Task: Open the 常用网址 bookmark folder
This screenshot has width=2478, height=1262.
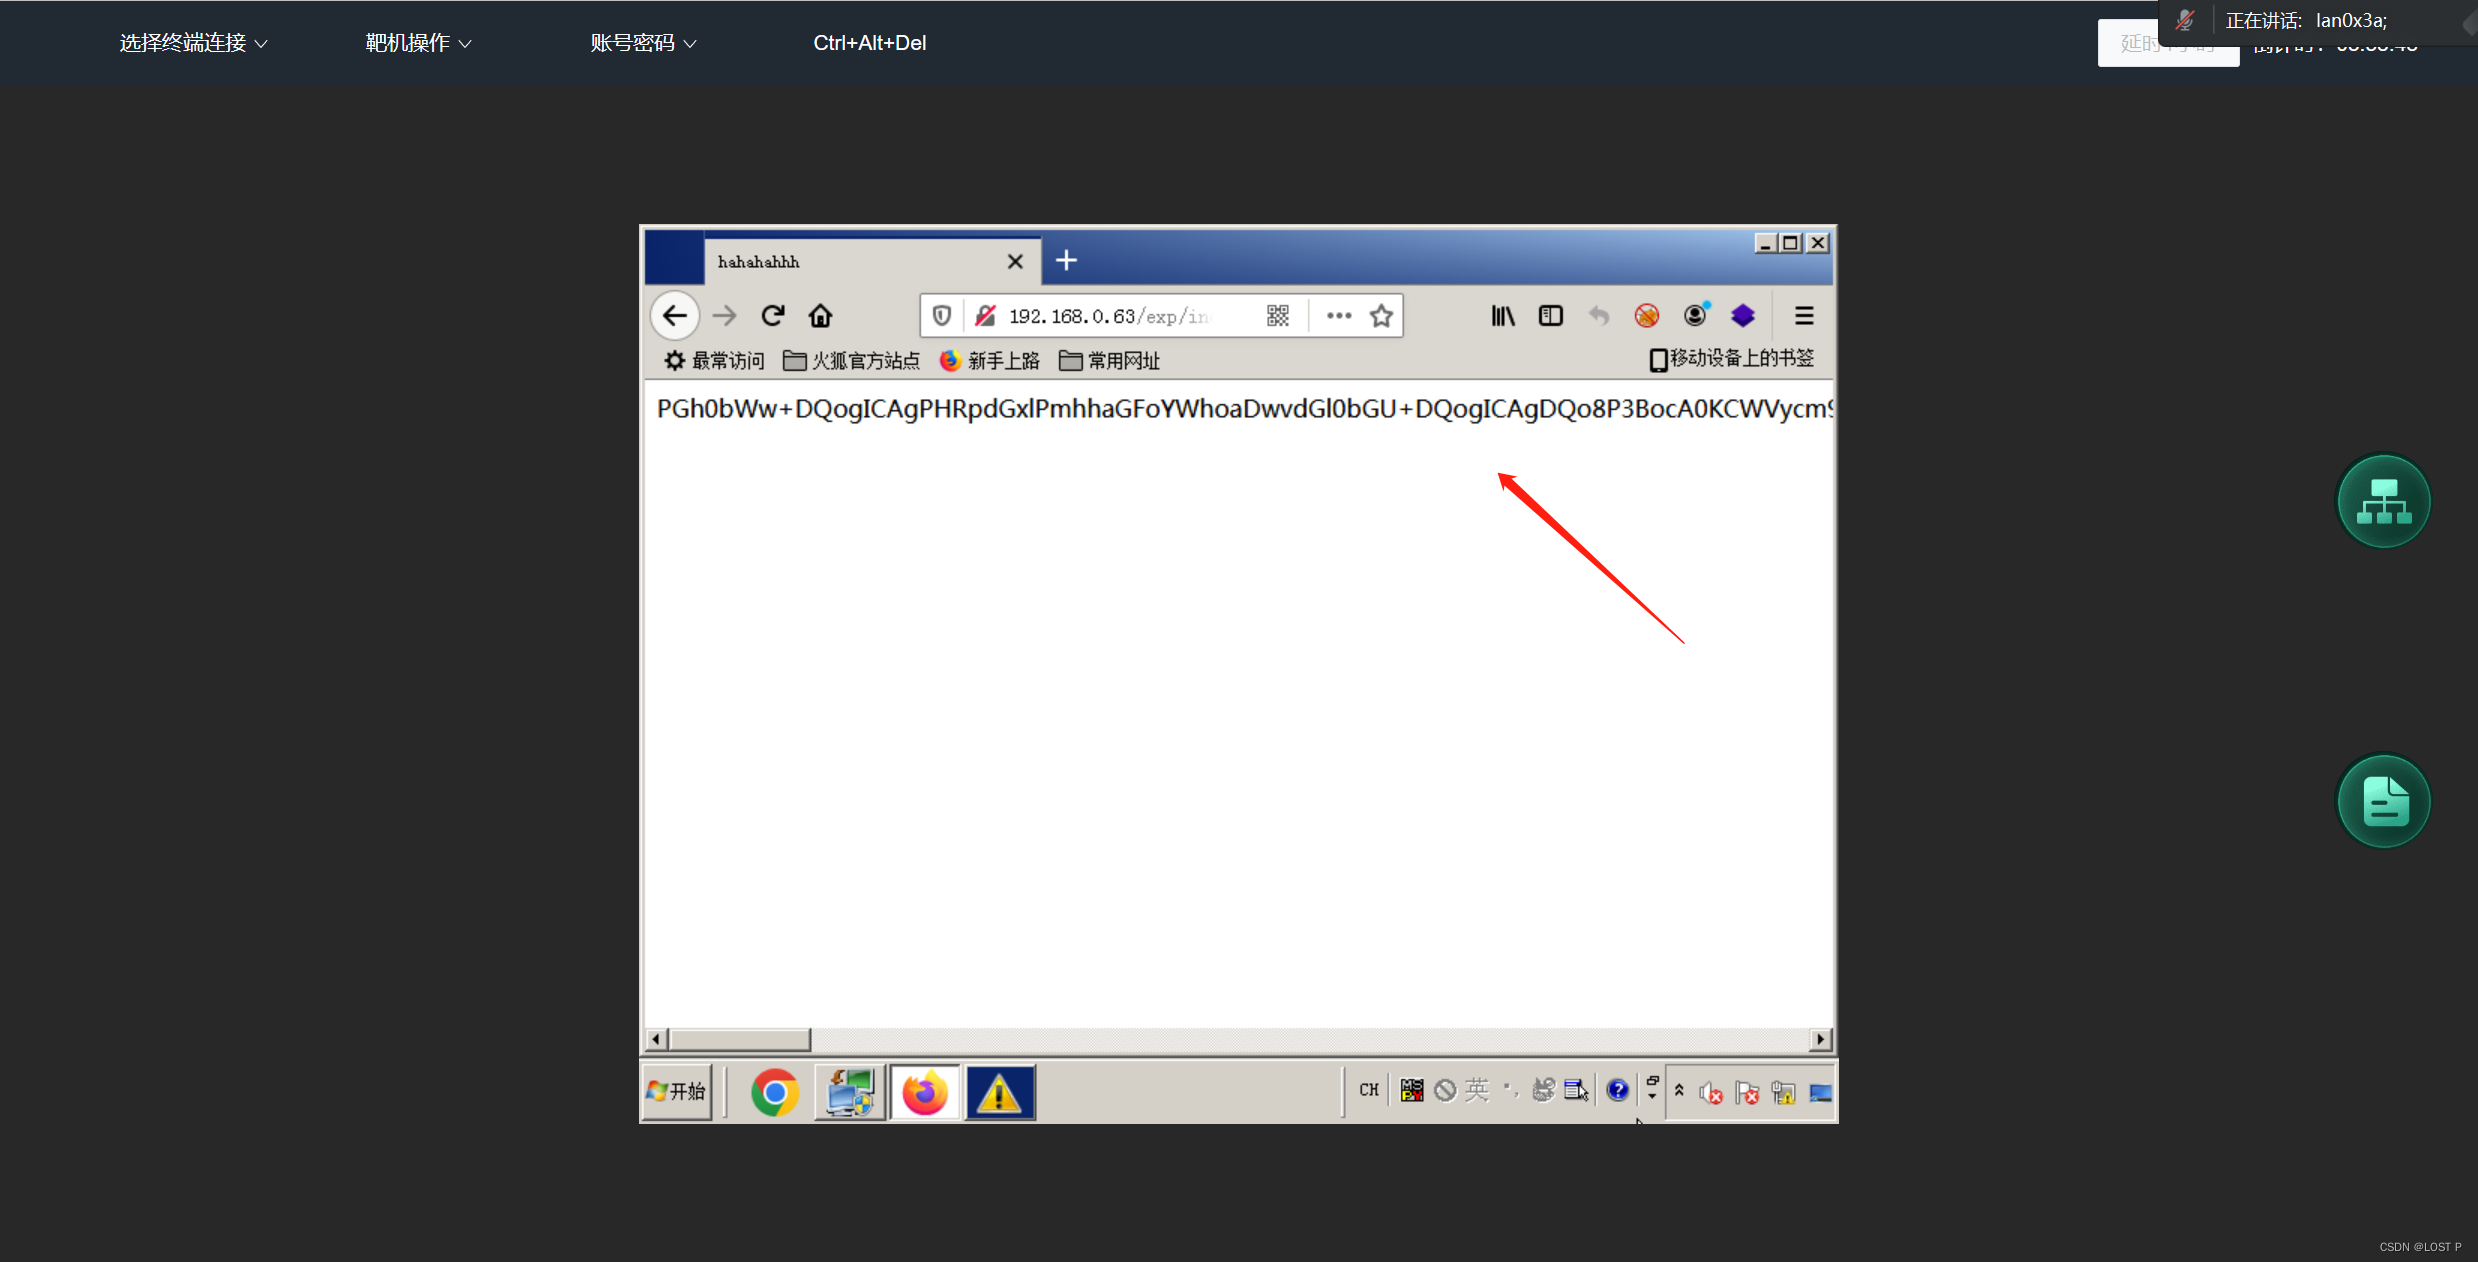Action: coord(1109,361)
